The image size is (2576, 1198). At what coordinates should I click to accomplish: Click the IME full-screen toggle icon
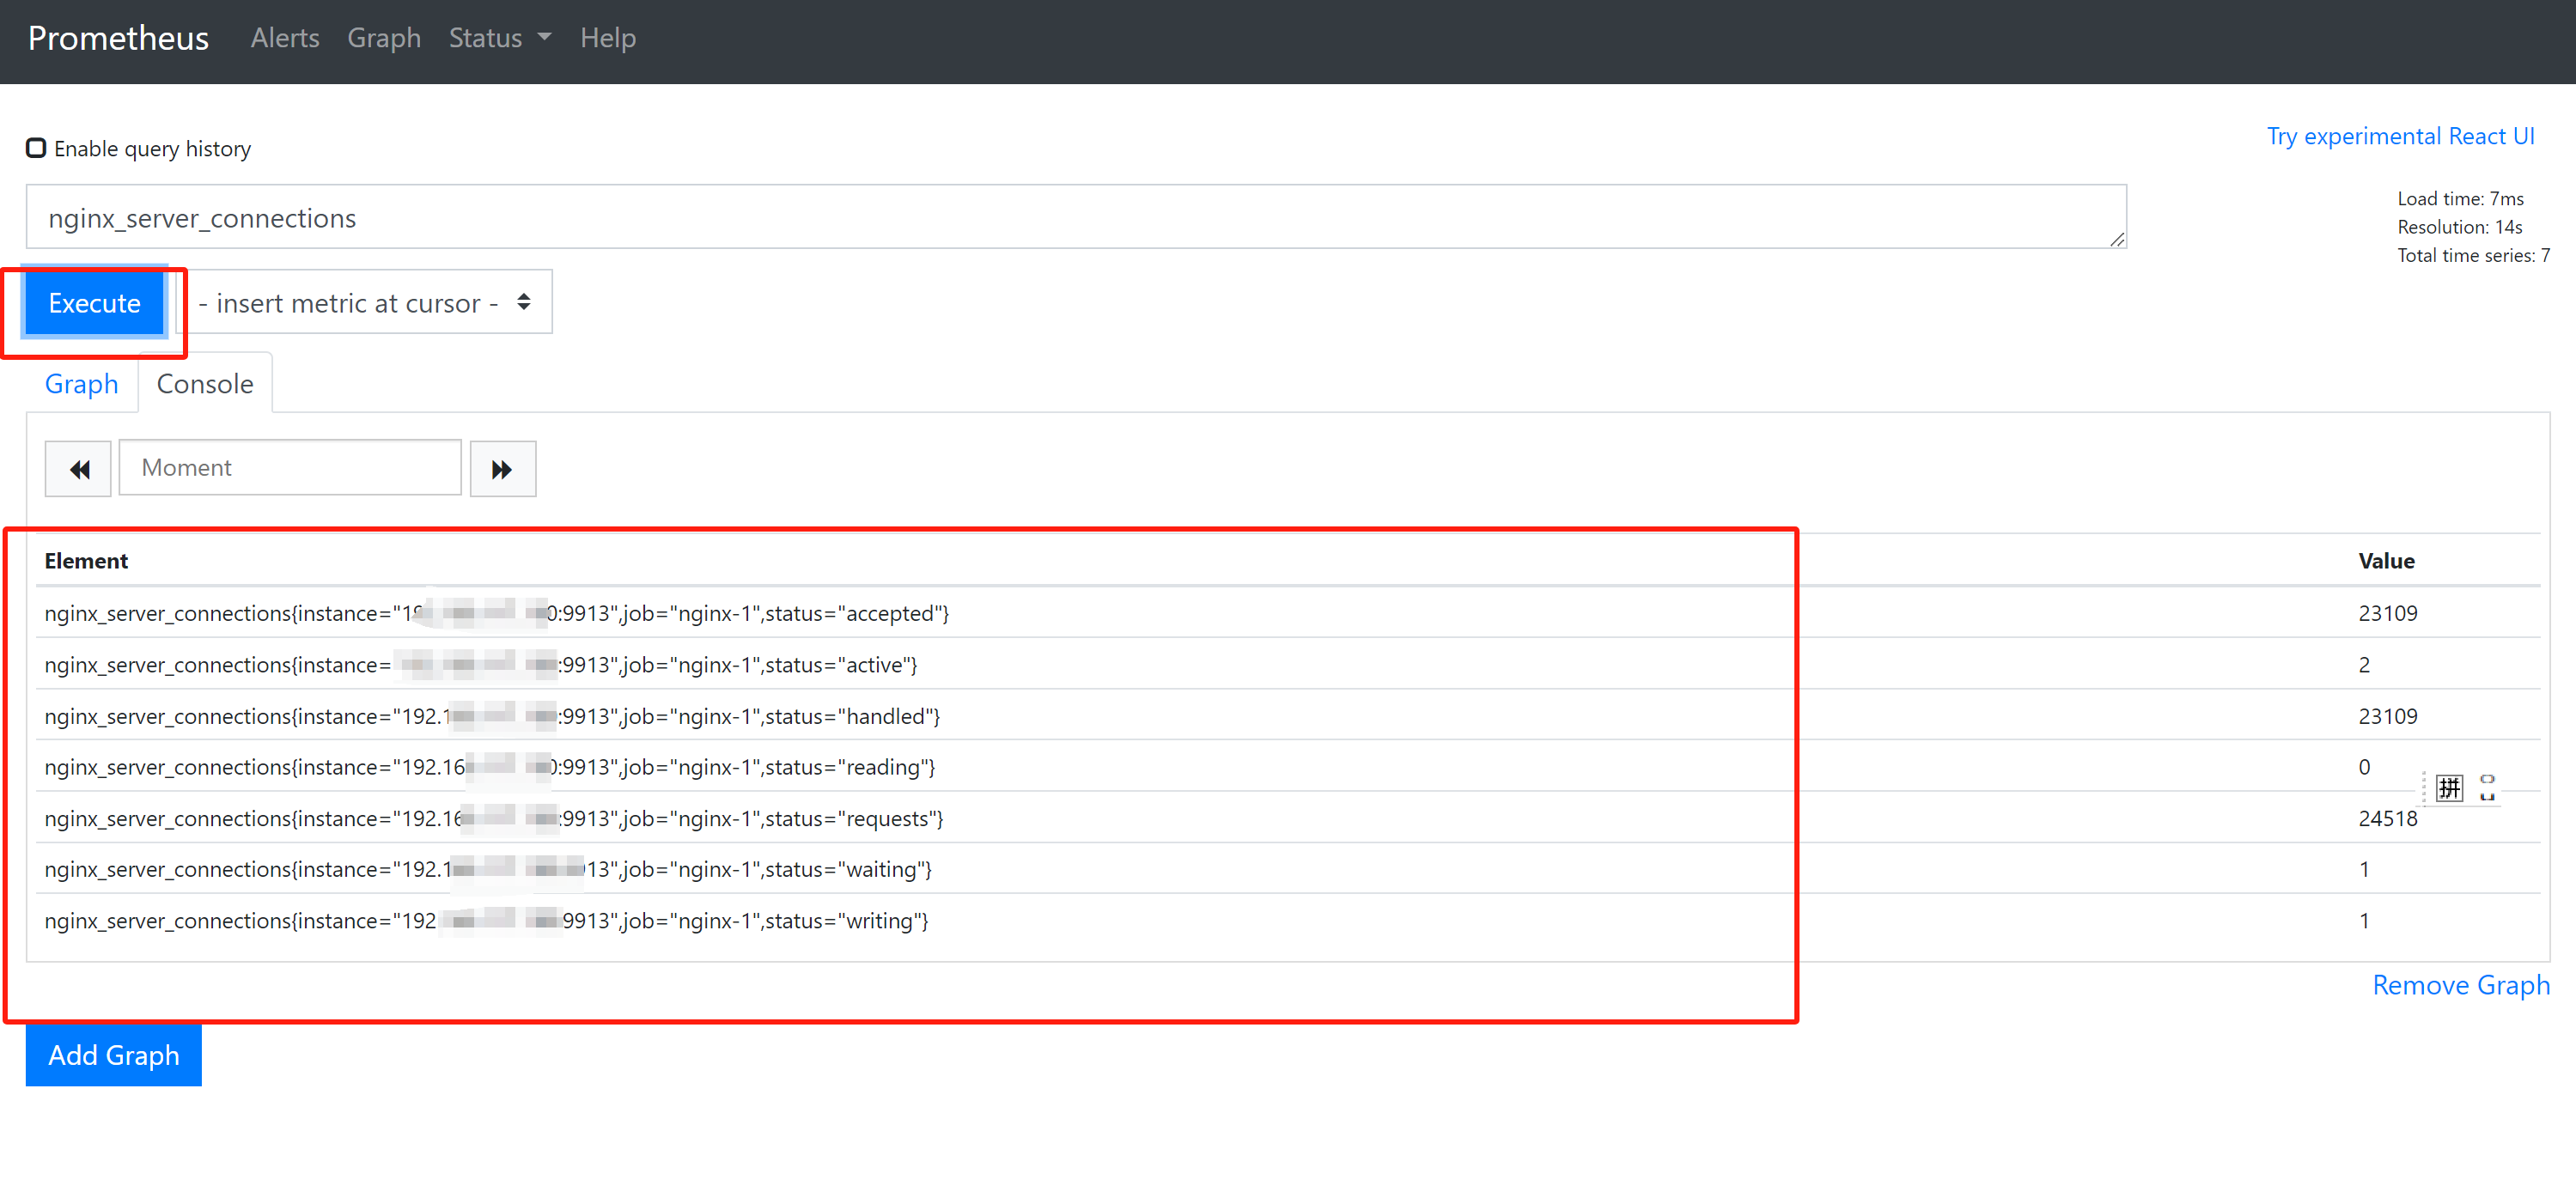[x=2487, y=788]
